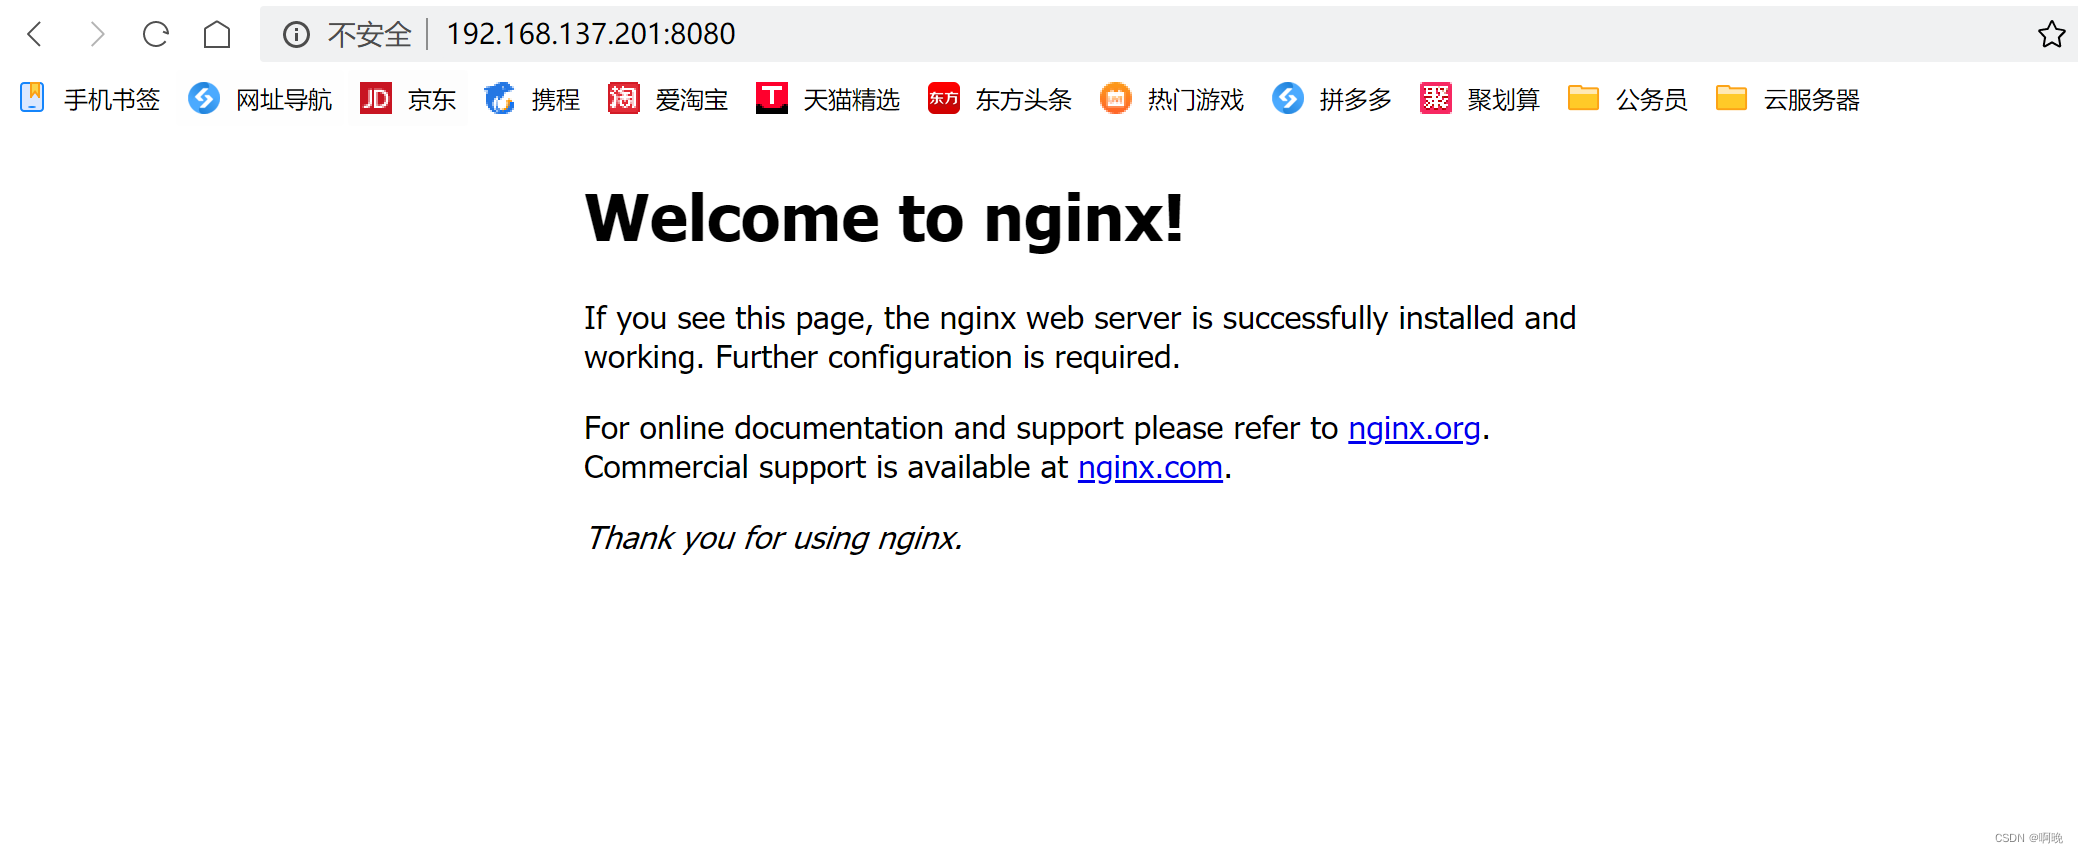Open the 东方头条 bookmark
This screenshot has width=2078, height=853.
1000,99
